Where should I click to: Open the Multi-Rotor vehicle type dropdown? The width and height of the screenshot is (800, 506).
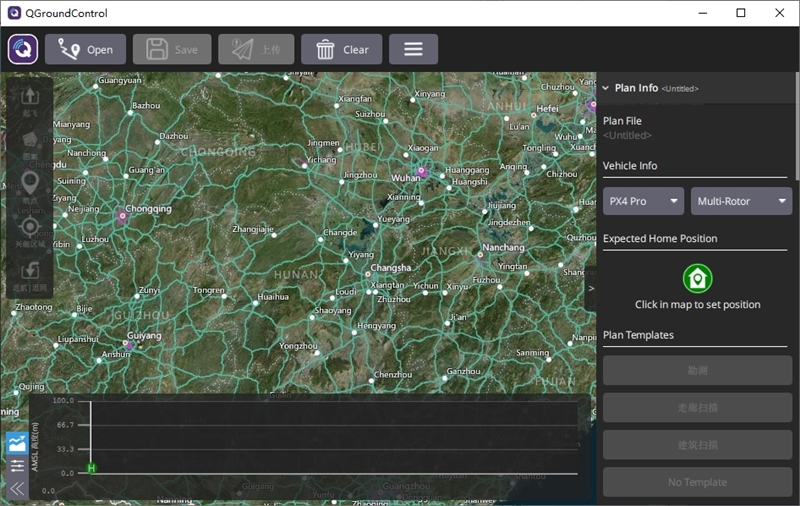741,201
